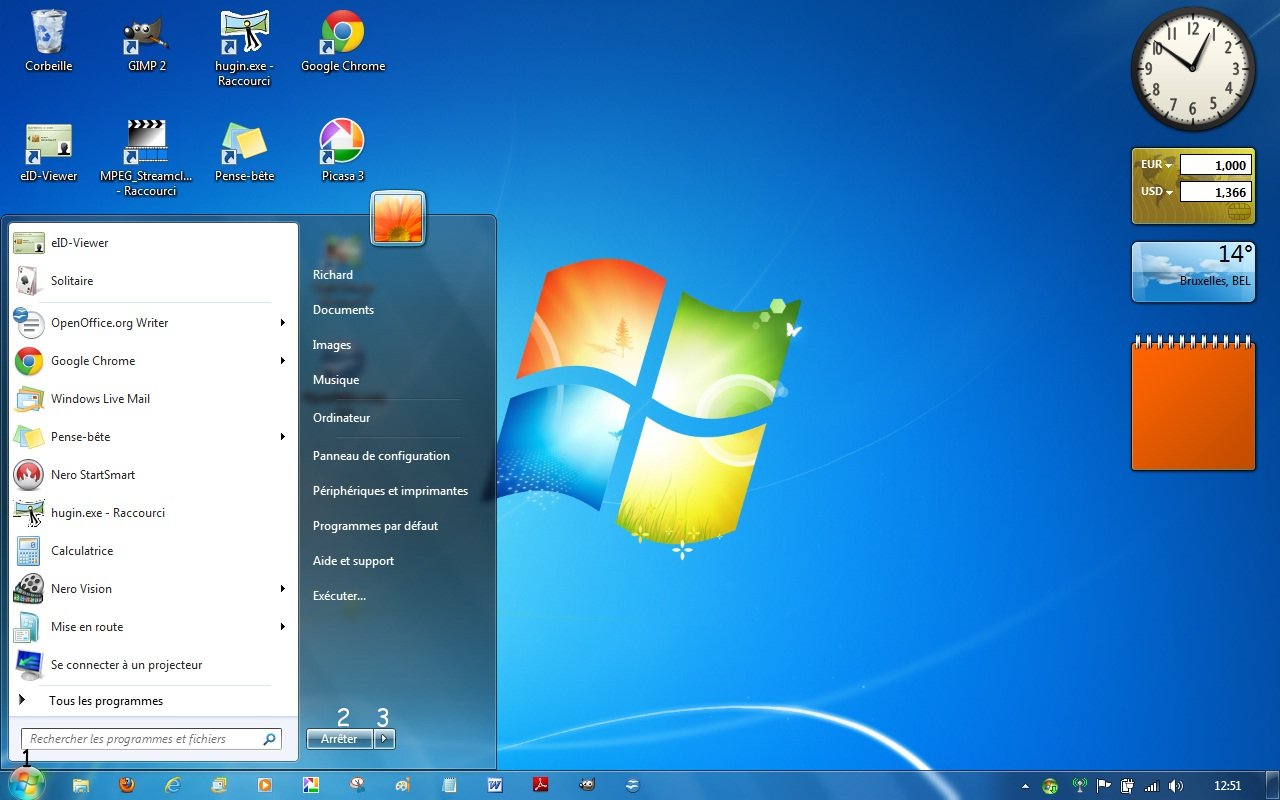
Task: Click the Arrêter shutdown button
Action: pyautogui.click(x=339, y=739)
